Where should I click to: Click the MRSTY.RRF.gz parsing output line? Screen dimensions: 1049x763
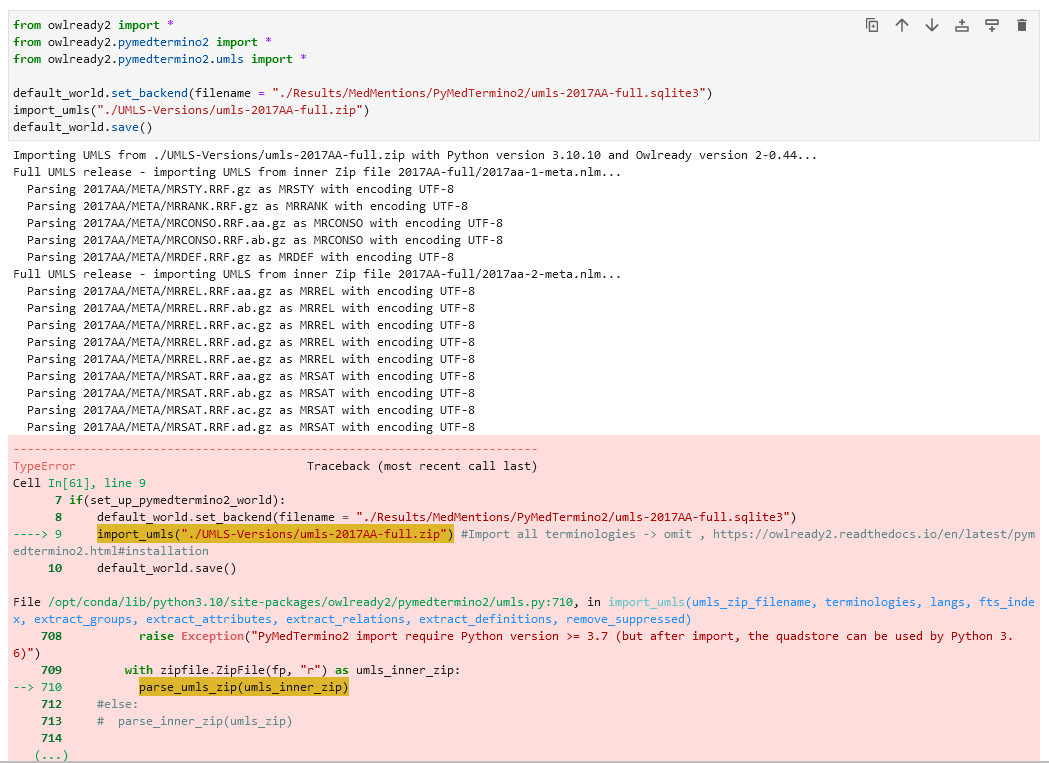coord(240,189)
